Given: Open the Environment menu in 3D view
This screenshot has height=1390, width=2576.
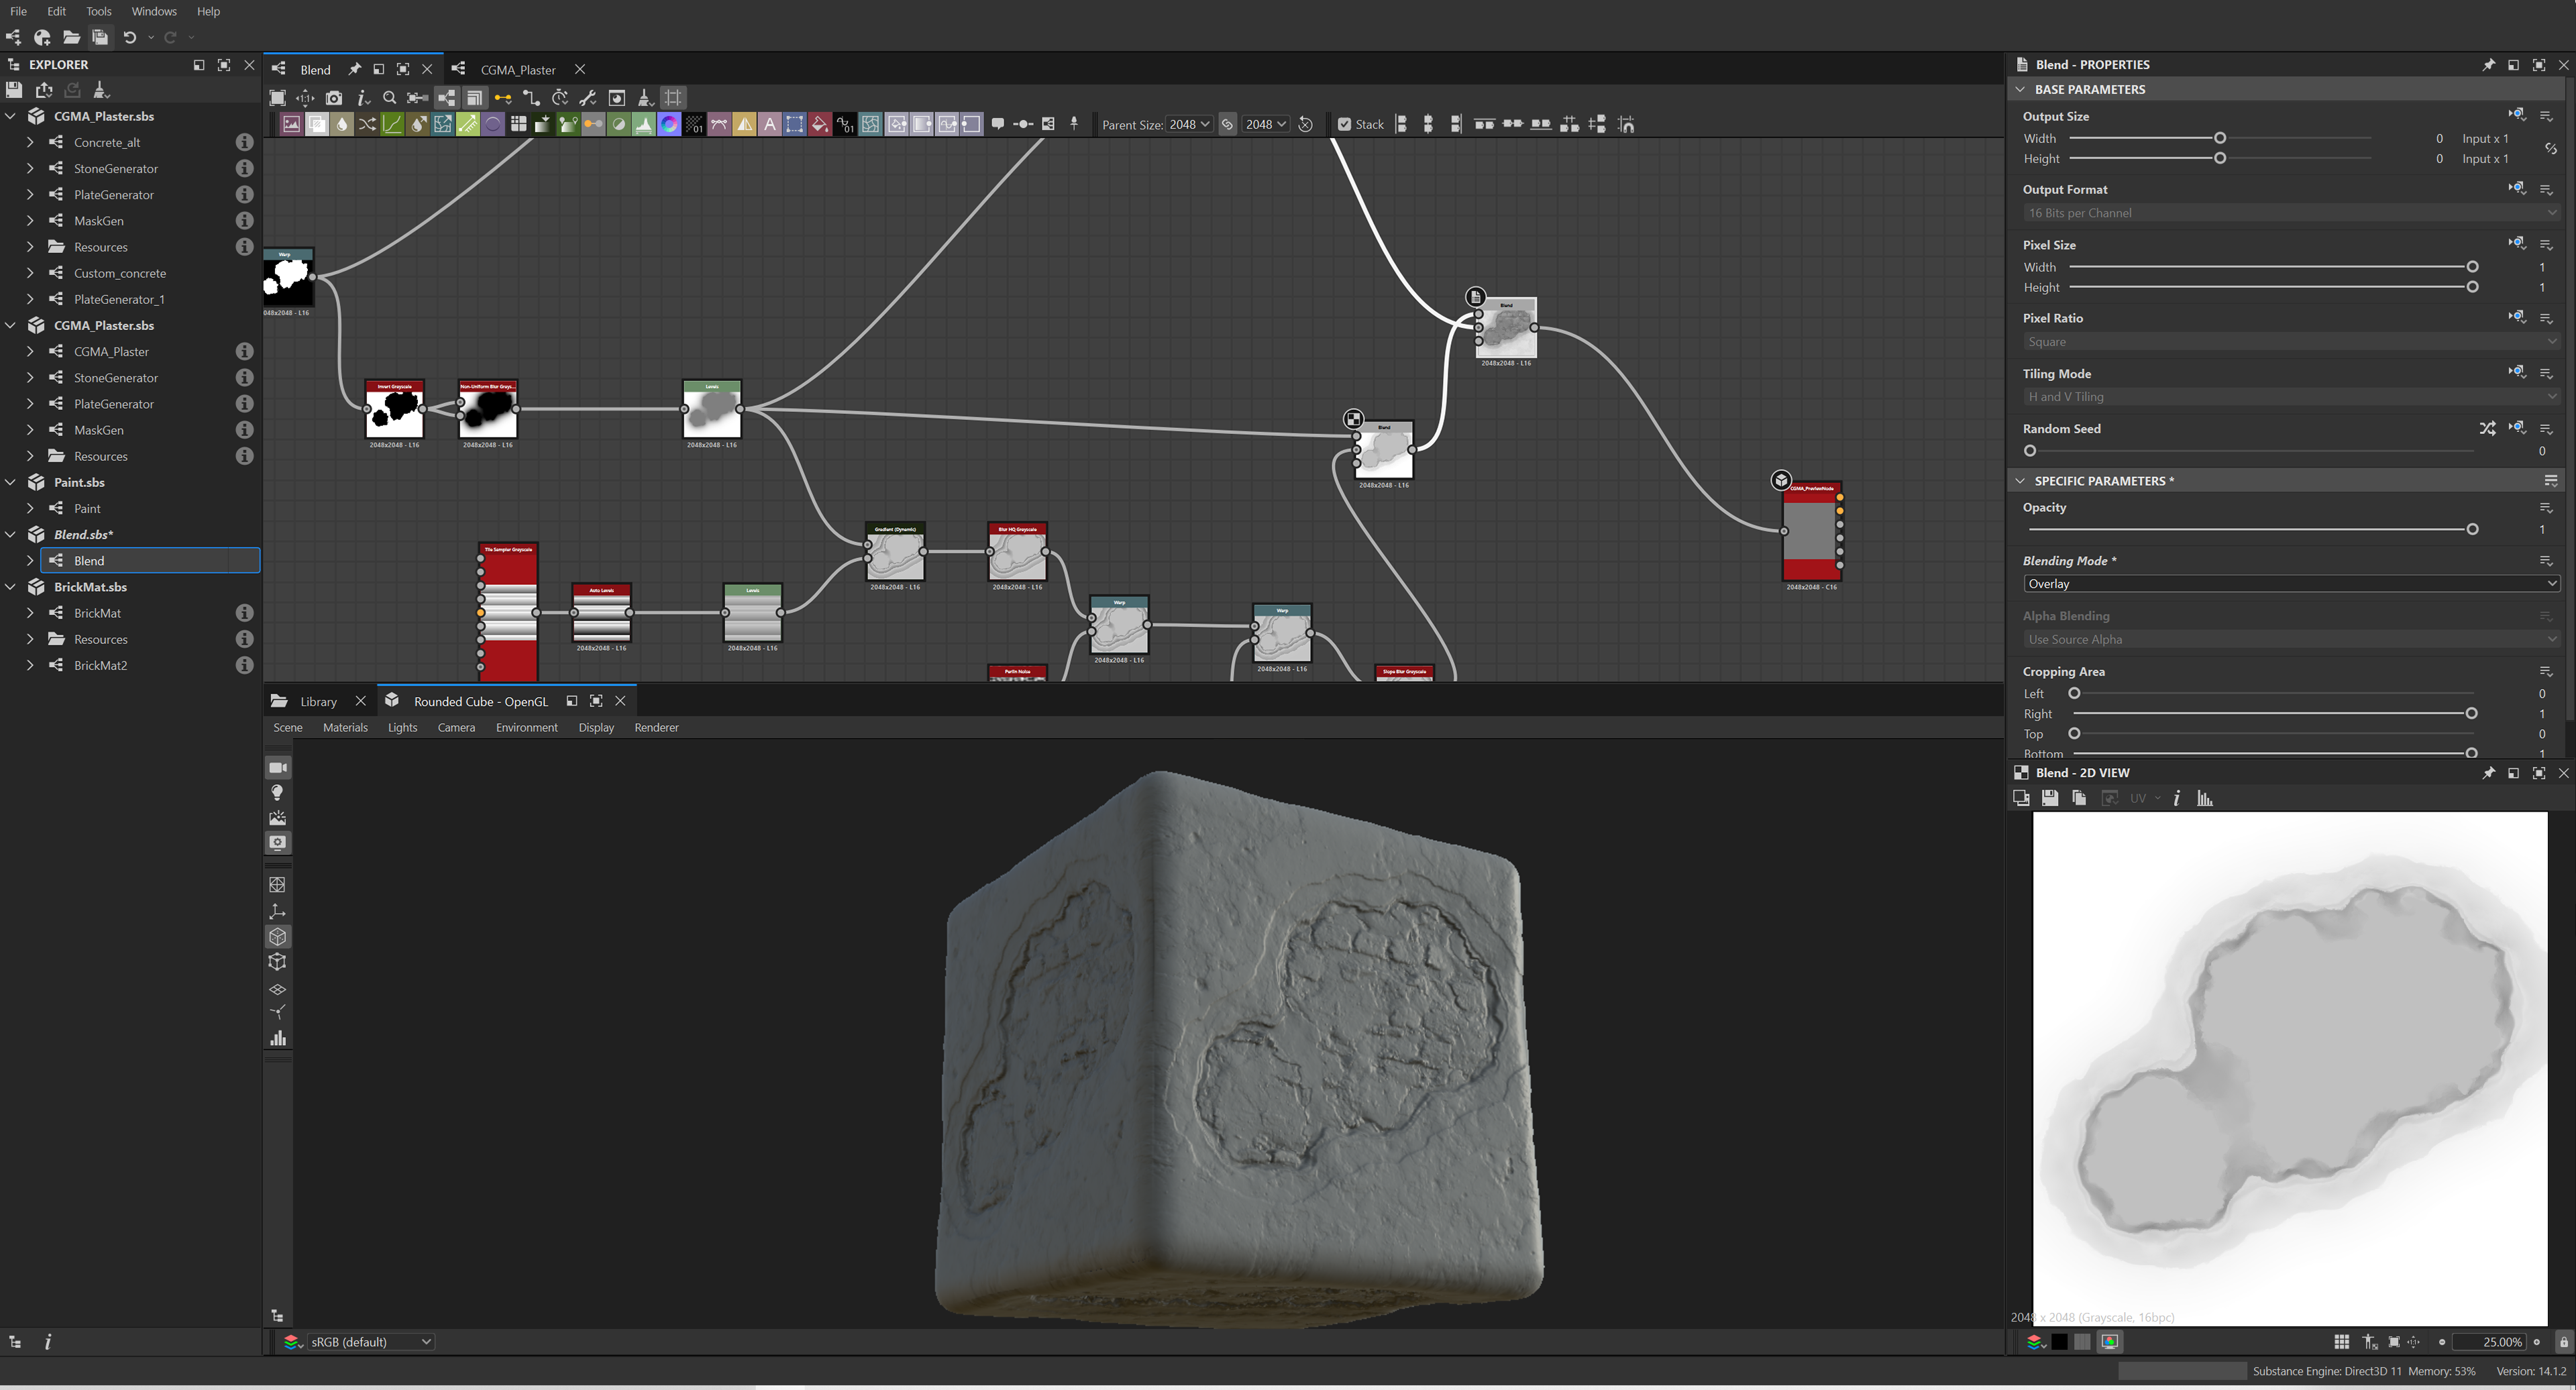Looking at the screenshot, I should pyautogui.click(x=526, y=728).
